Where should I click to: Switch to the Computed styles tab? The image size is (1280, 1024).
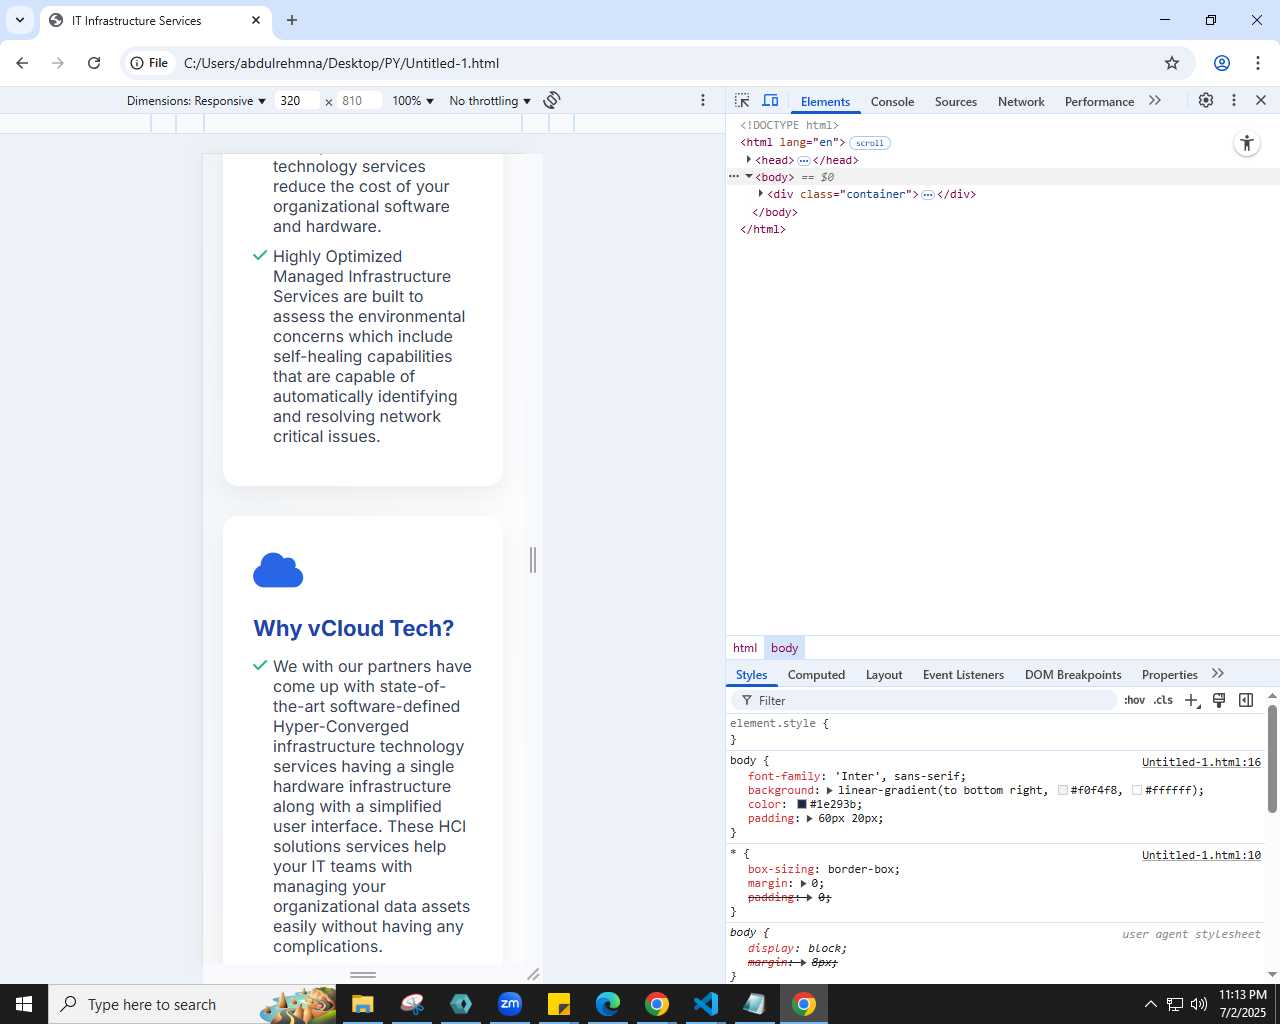[816, 675]
